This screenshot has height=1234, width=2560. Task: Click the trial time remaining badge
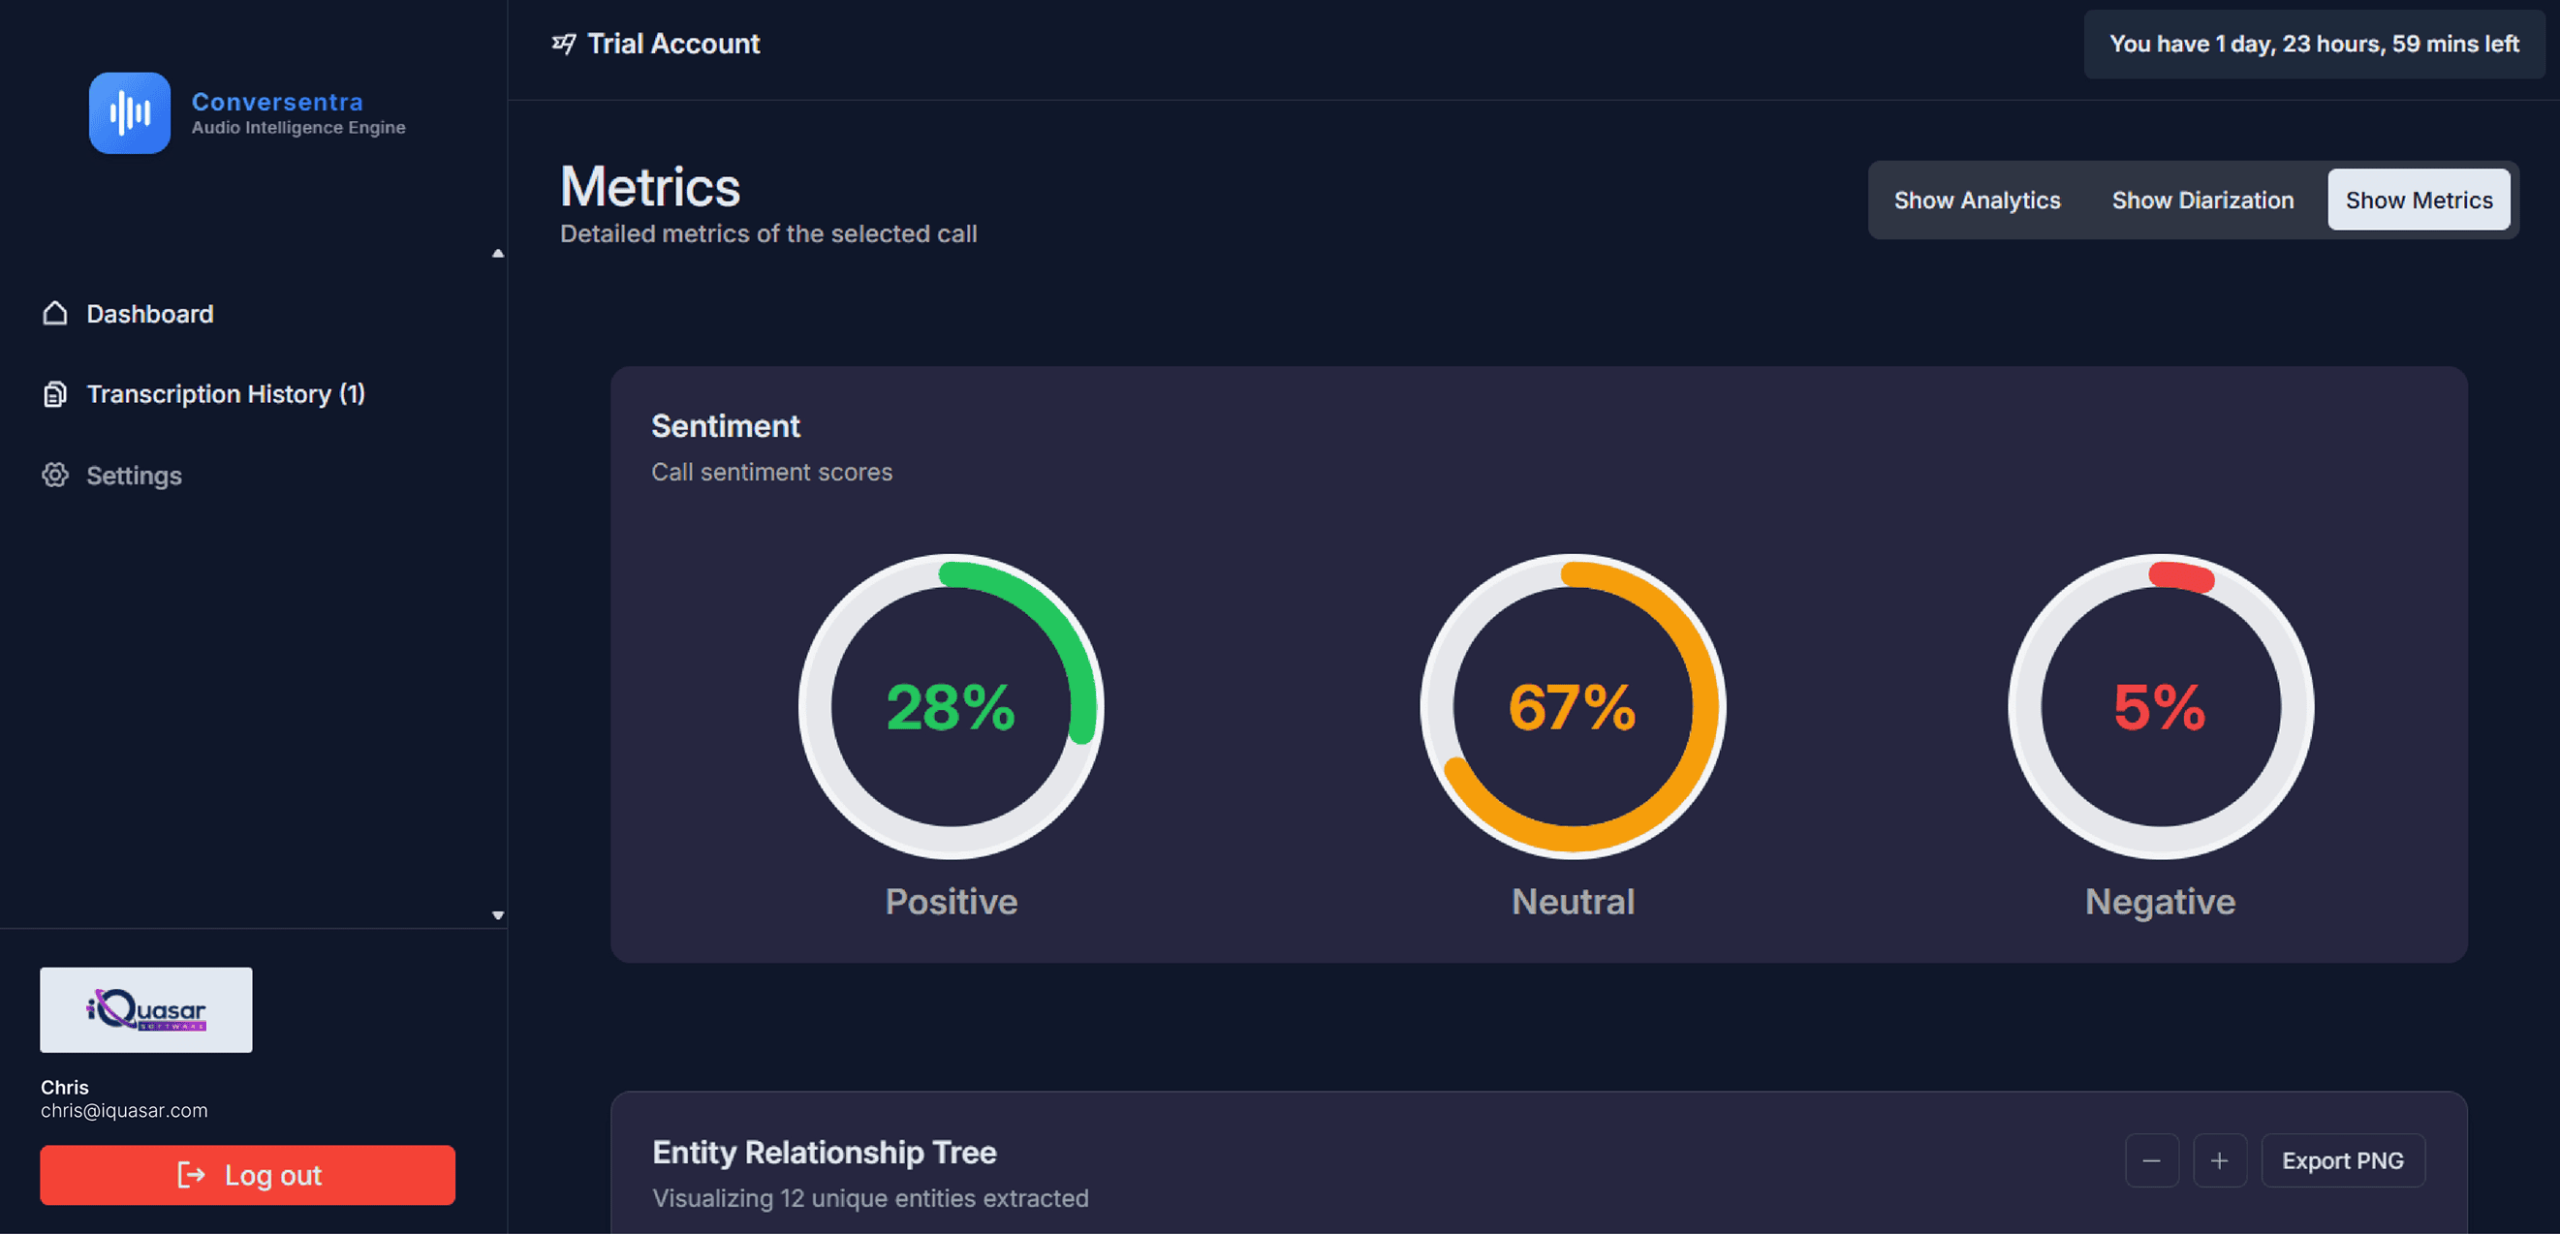click(x=2313, y=44)
